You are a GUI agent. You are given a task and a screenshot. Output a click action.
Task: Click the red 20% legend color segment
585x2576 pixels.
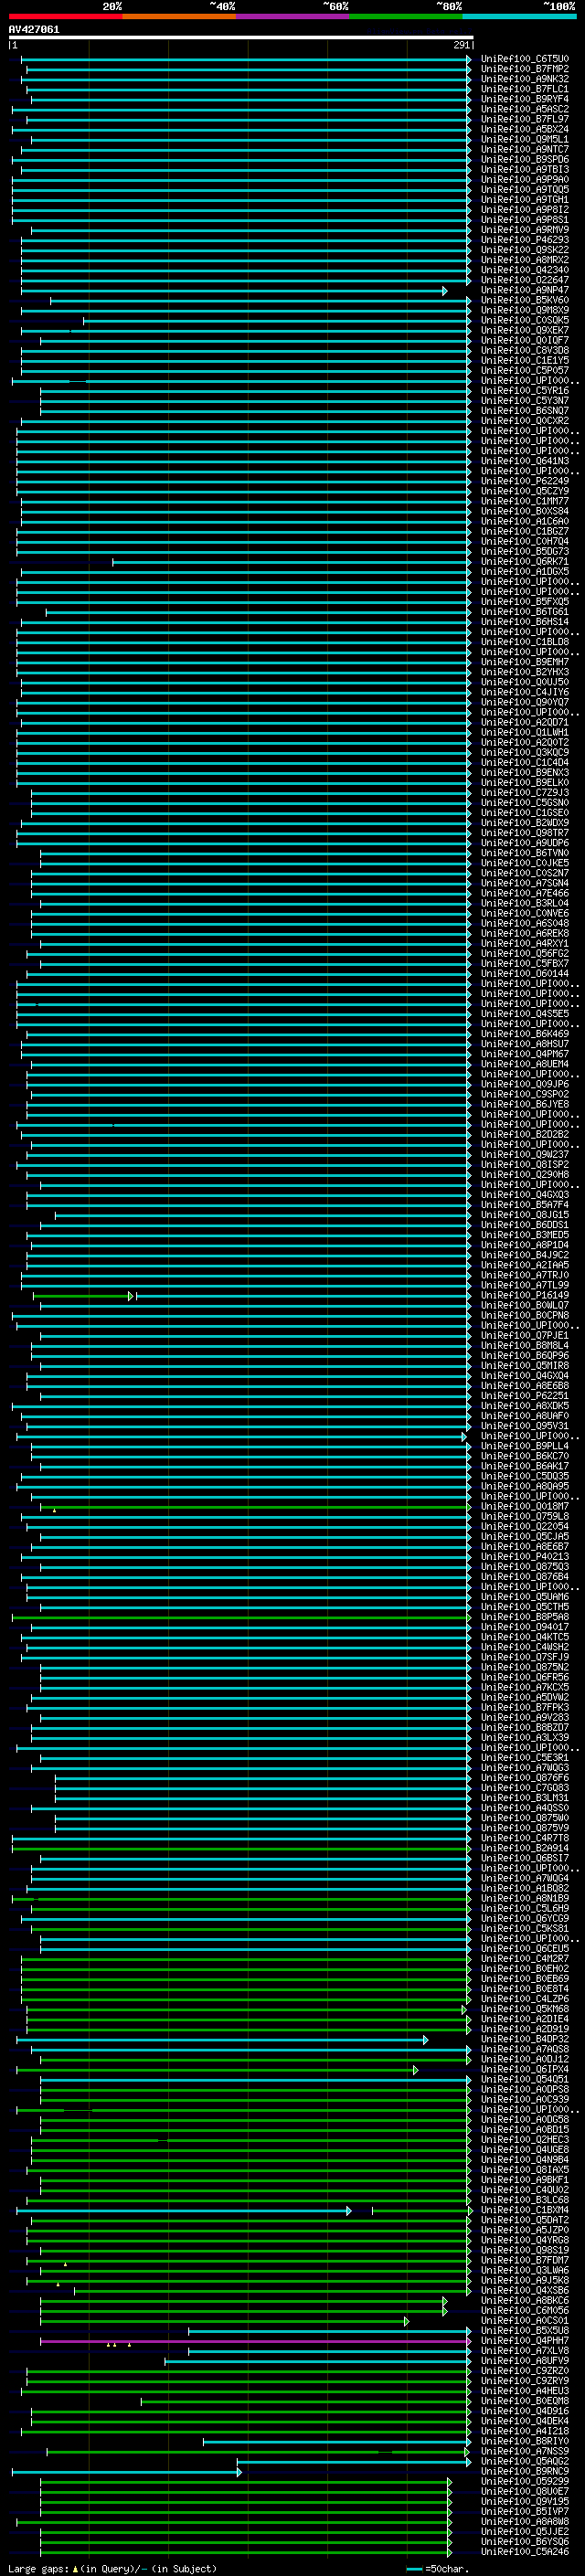(65, 16)
